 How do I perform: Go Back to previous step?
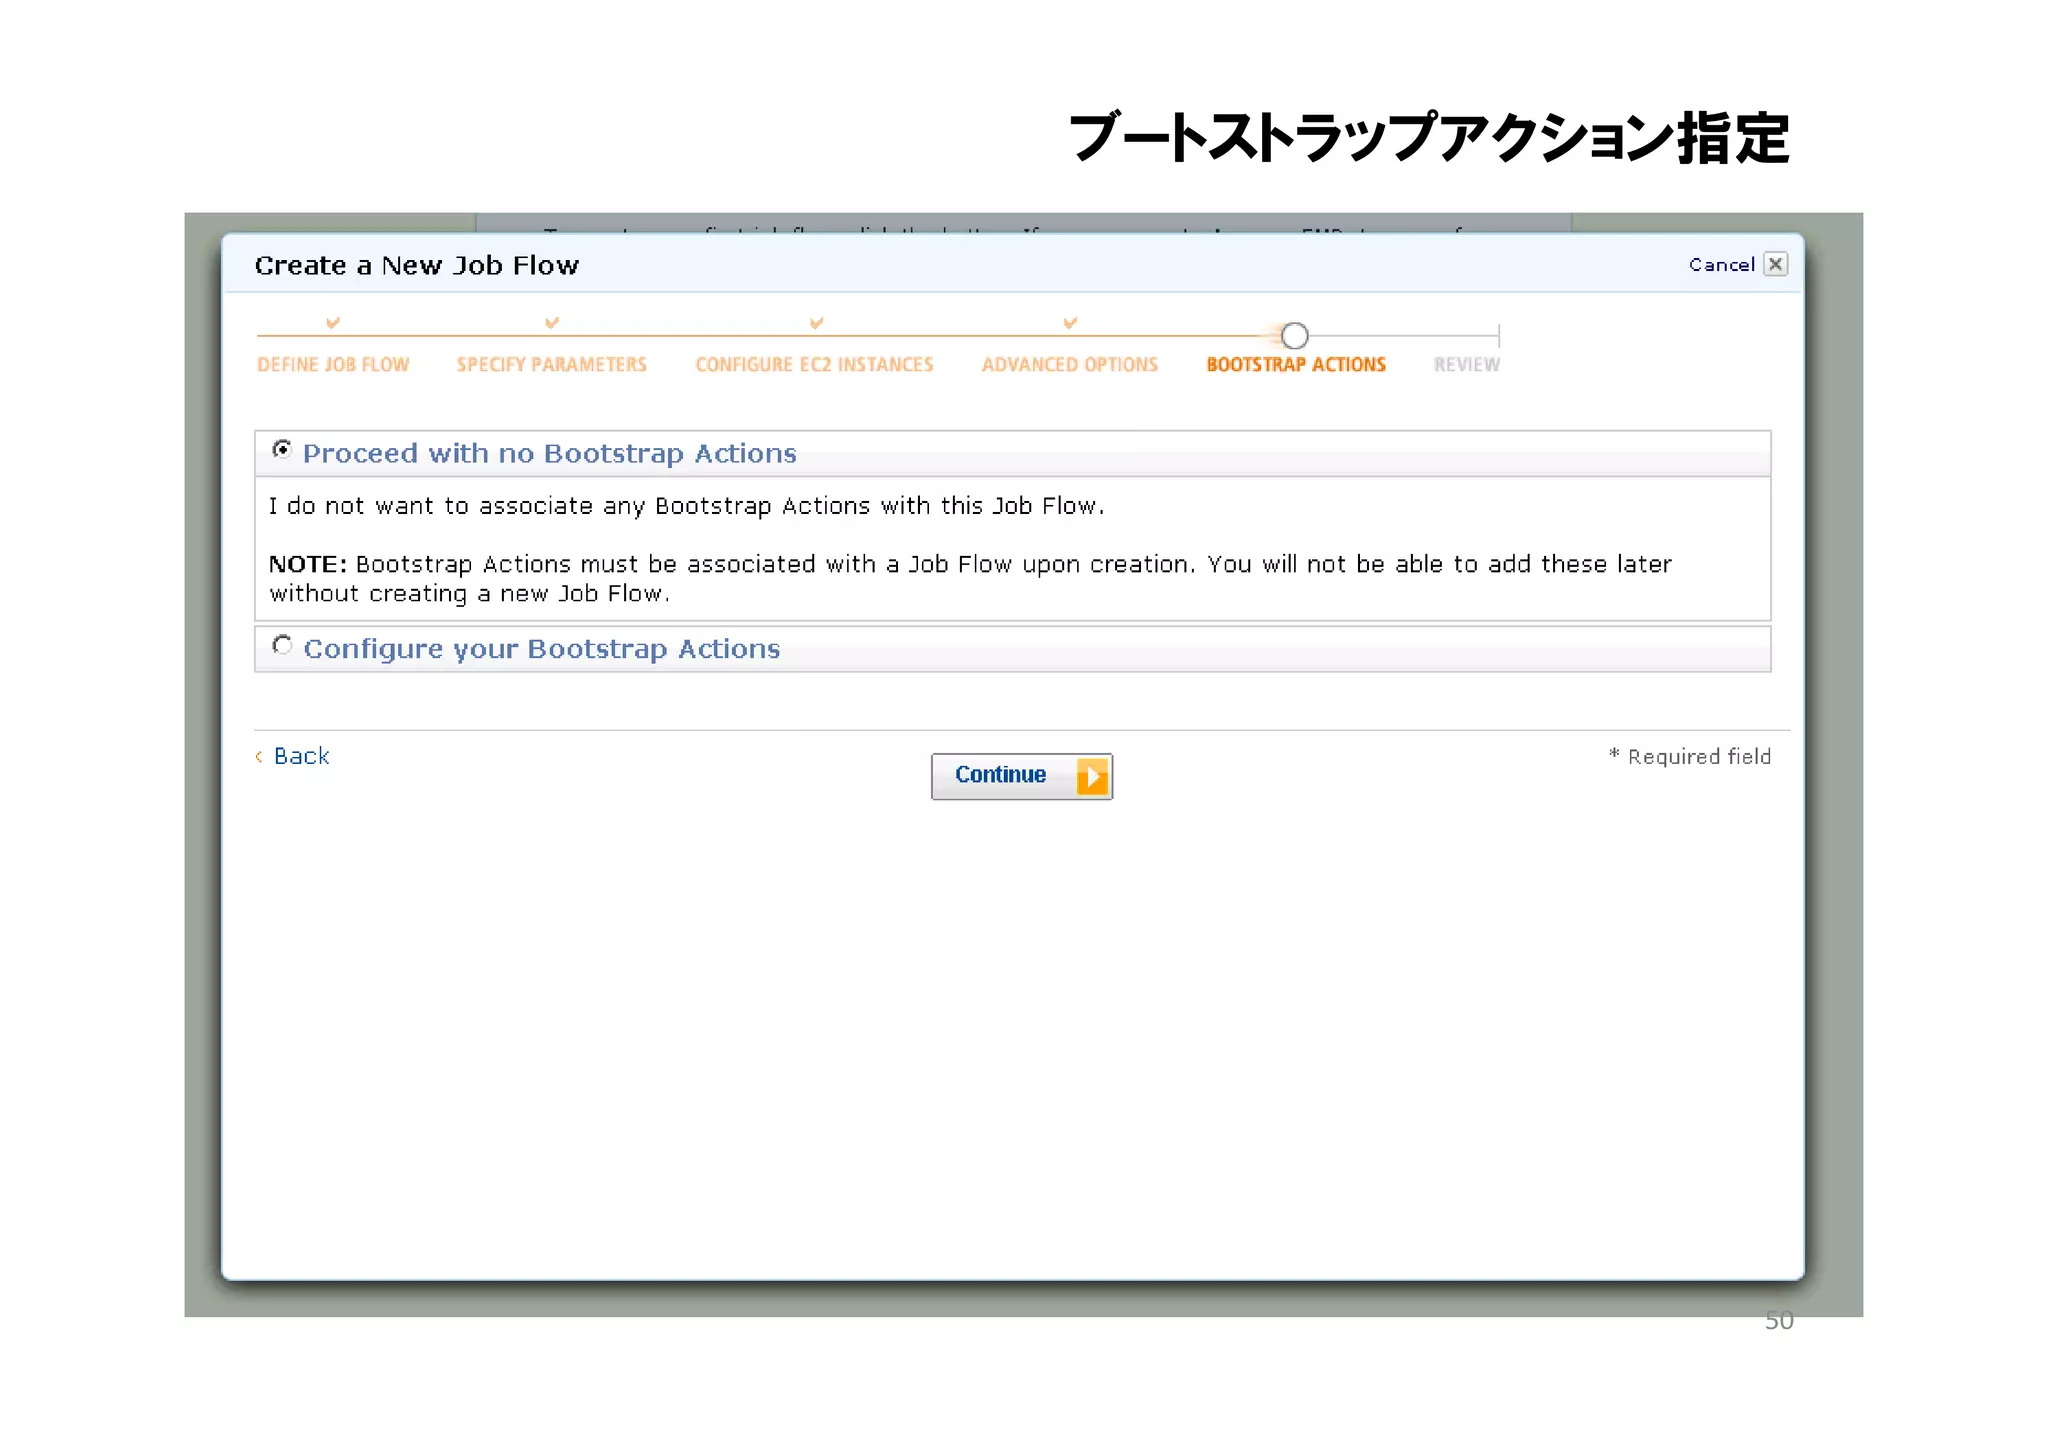(x=301, y=756)
